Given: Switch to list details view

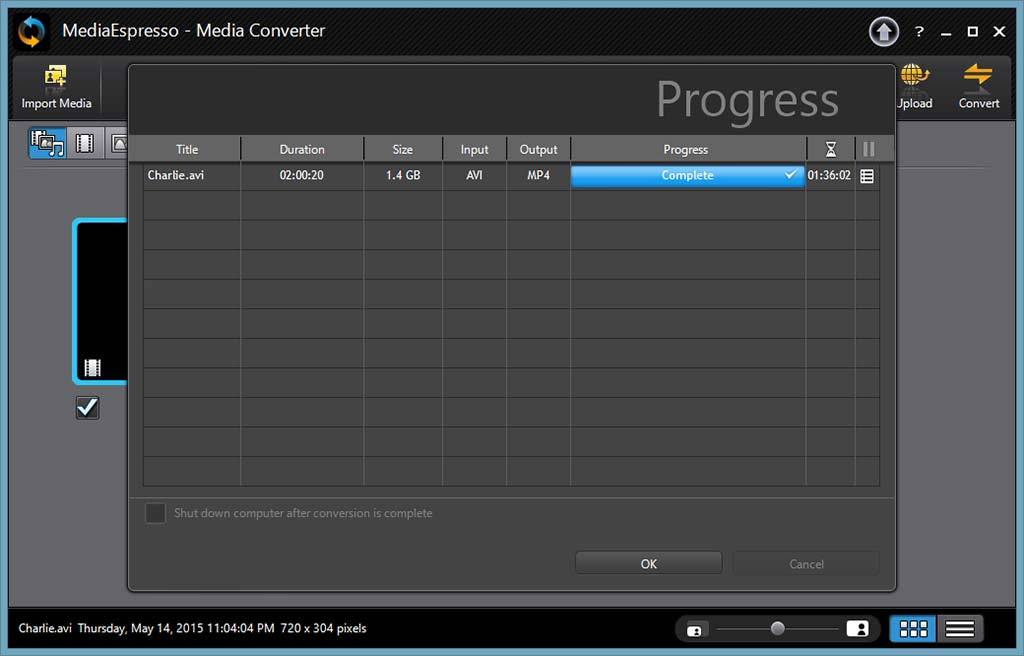Looking at the screenshot, I should pos(959,629).
